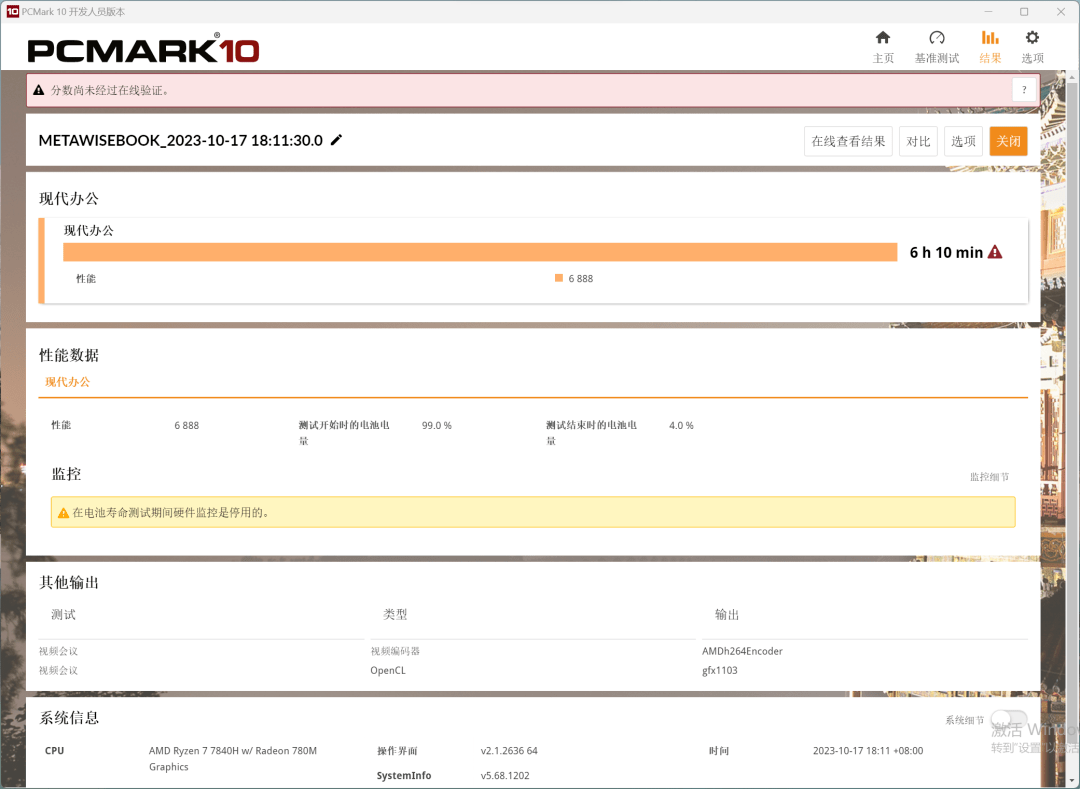Open options via the gear icon
This screenshot has height=789, width=1080.
tap(1032, 39)
